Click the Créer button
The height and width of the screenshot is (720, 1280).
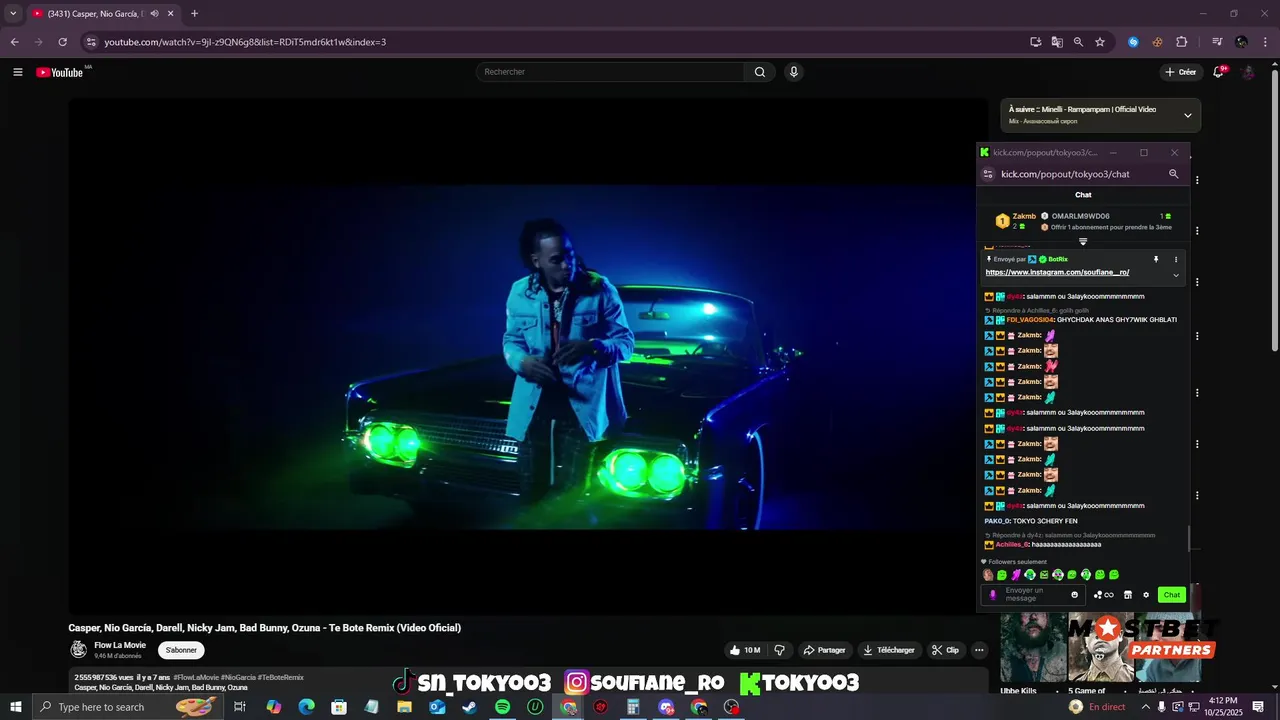(1181, 72)
